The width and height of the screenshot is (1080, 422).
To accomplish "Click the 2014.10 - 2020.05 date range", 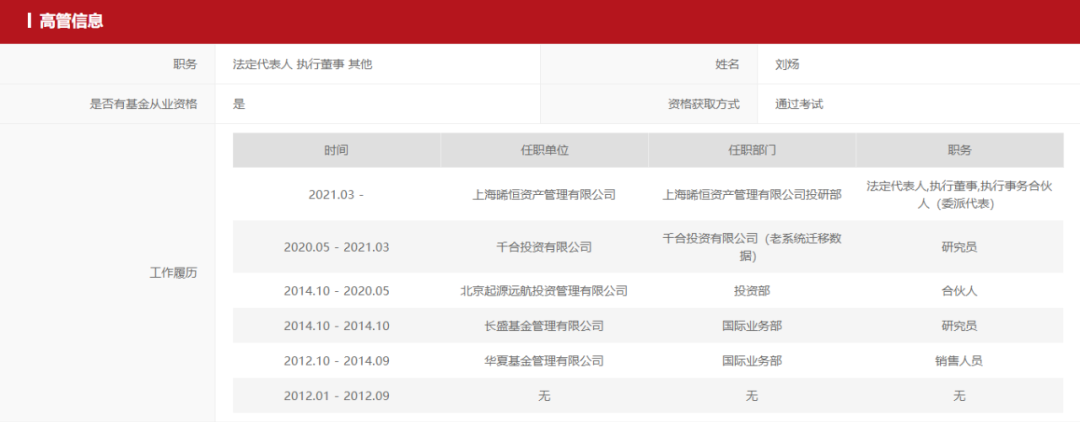I will [336, 291].
